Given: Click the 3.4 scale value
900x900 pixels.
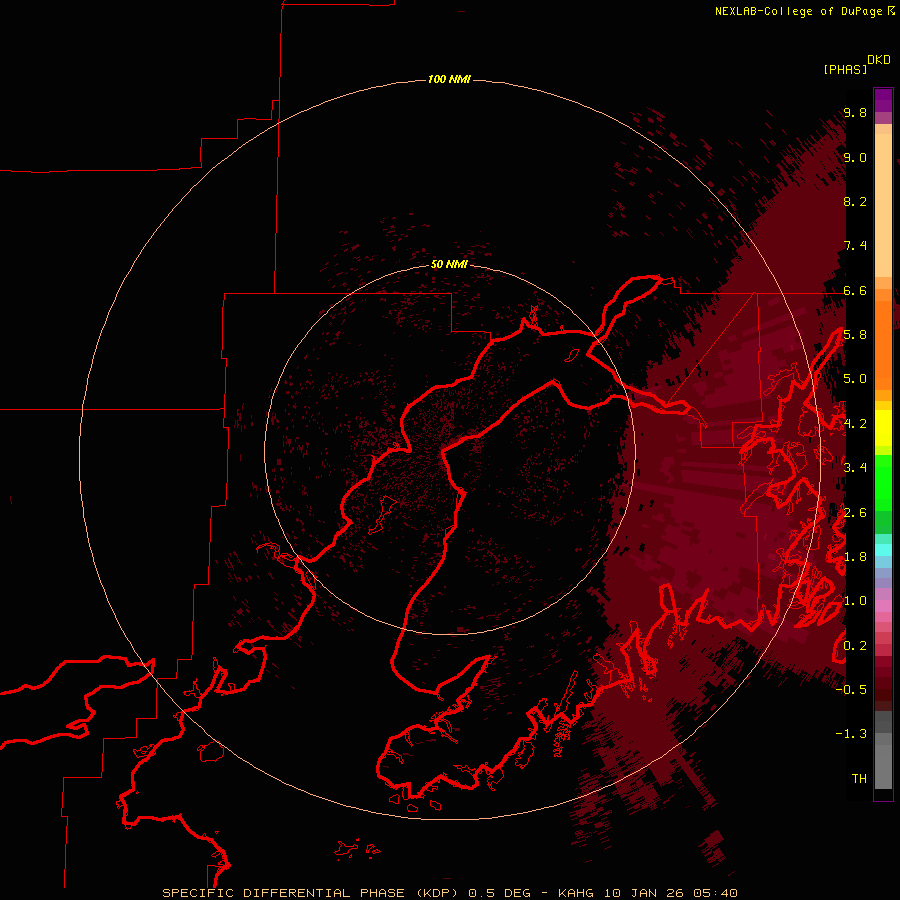Looking at the screenshot, I should 855,468.
